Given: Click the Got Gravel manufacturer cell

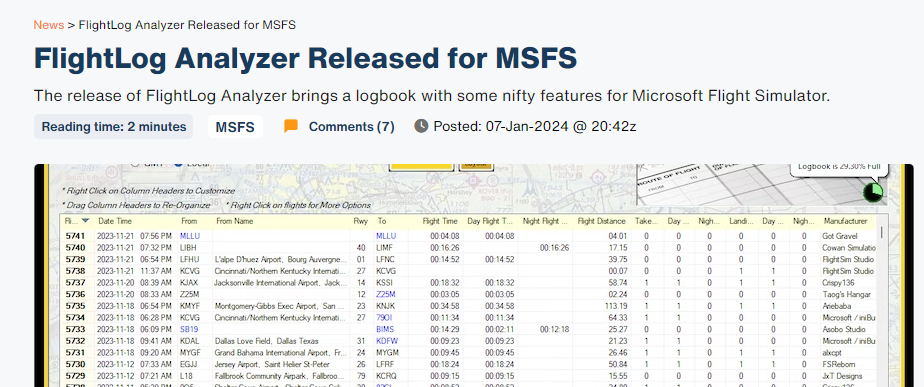Looking at the screenshot, I should click(840, 236).
